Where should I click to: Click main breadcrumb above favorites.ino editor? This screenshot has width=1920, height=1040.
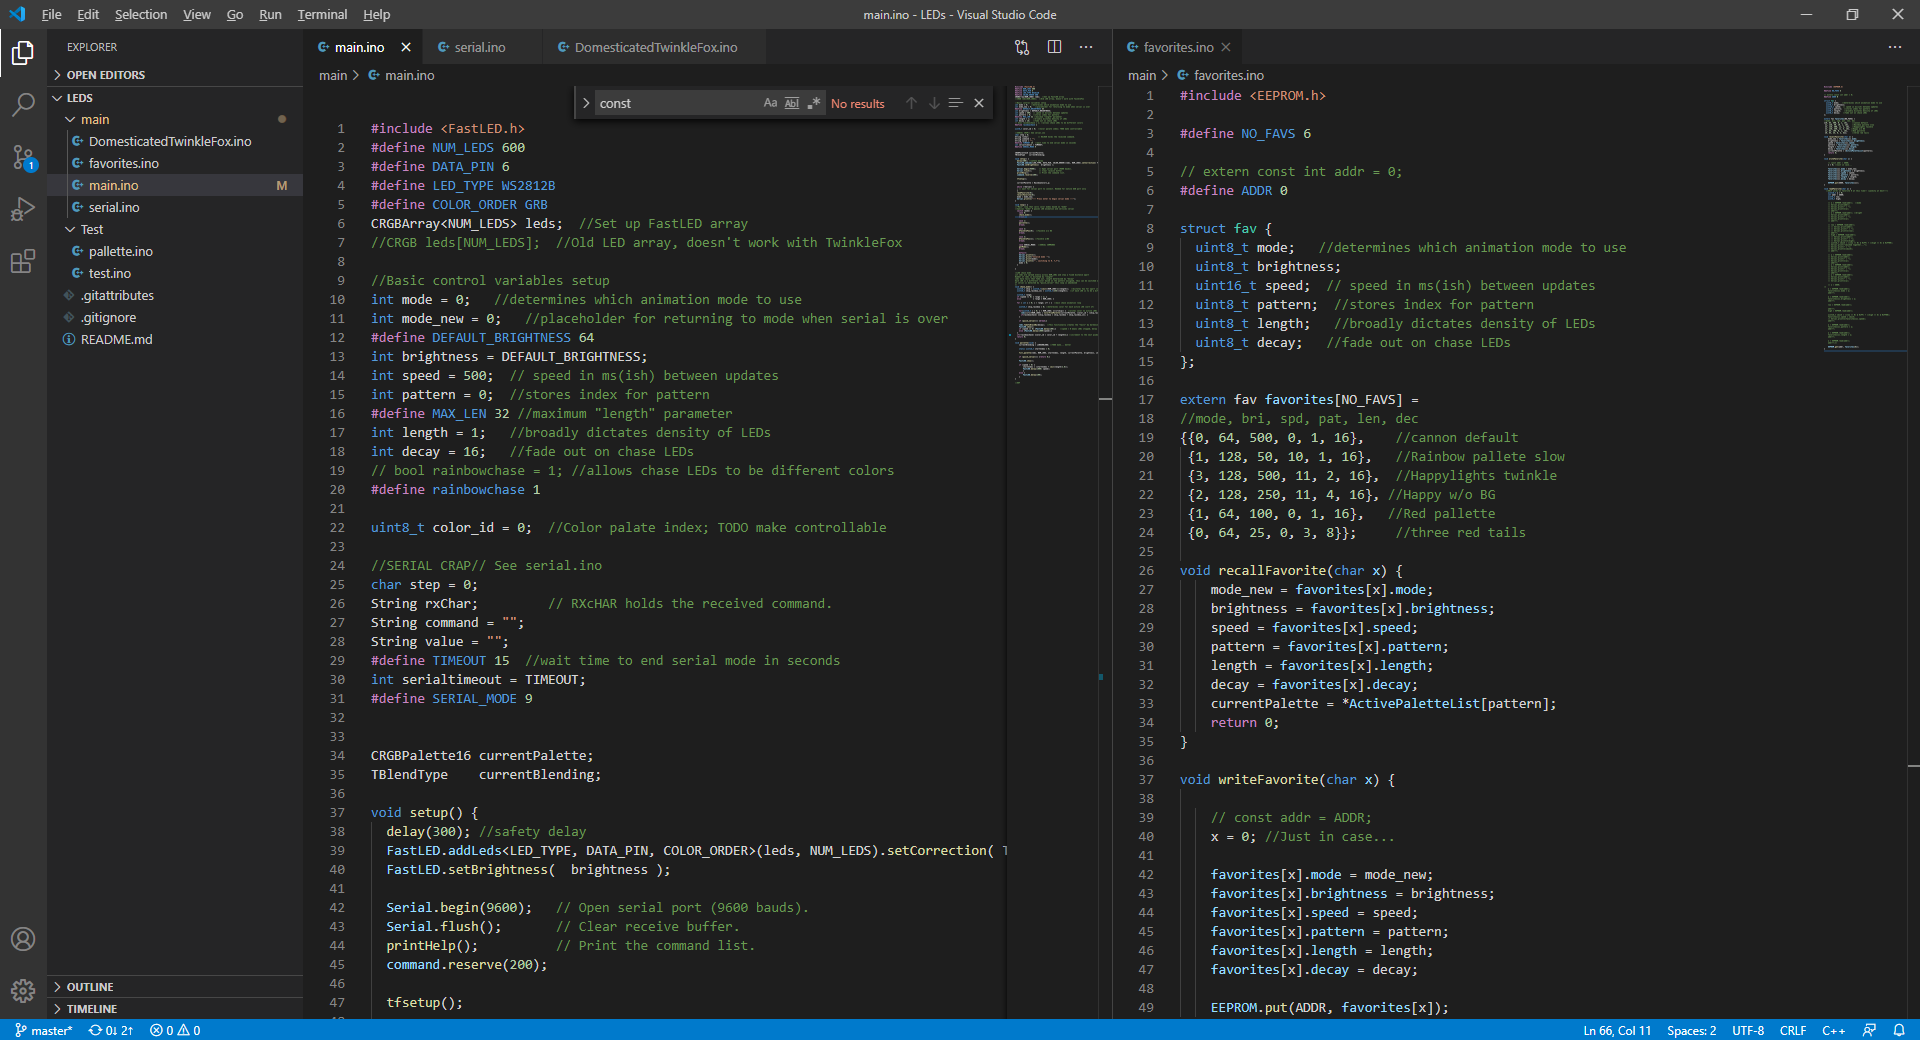pyautogui.click(x=1141, y=75)
